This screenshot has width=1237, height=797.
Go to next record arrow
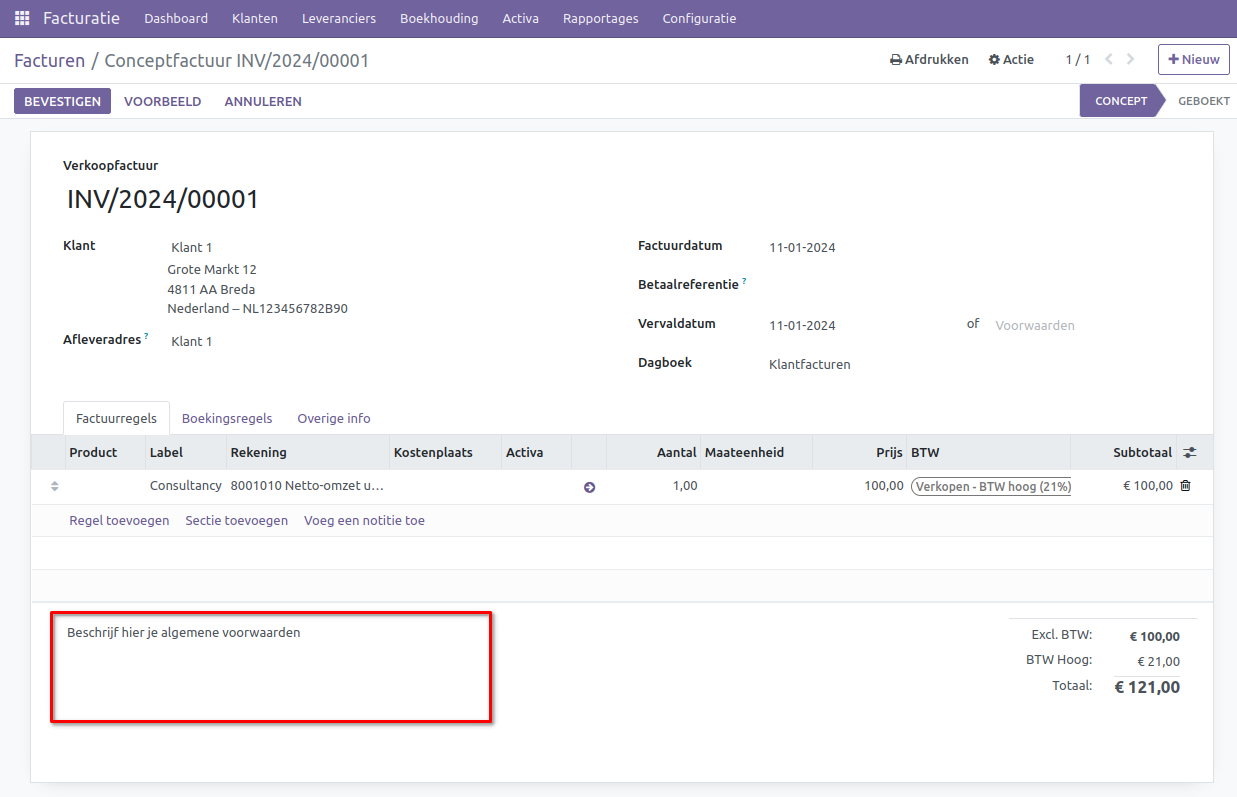point(1131,60)
